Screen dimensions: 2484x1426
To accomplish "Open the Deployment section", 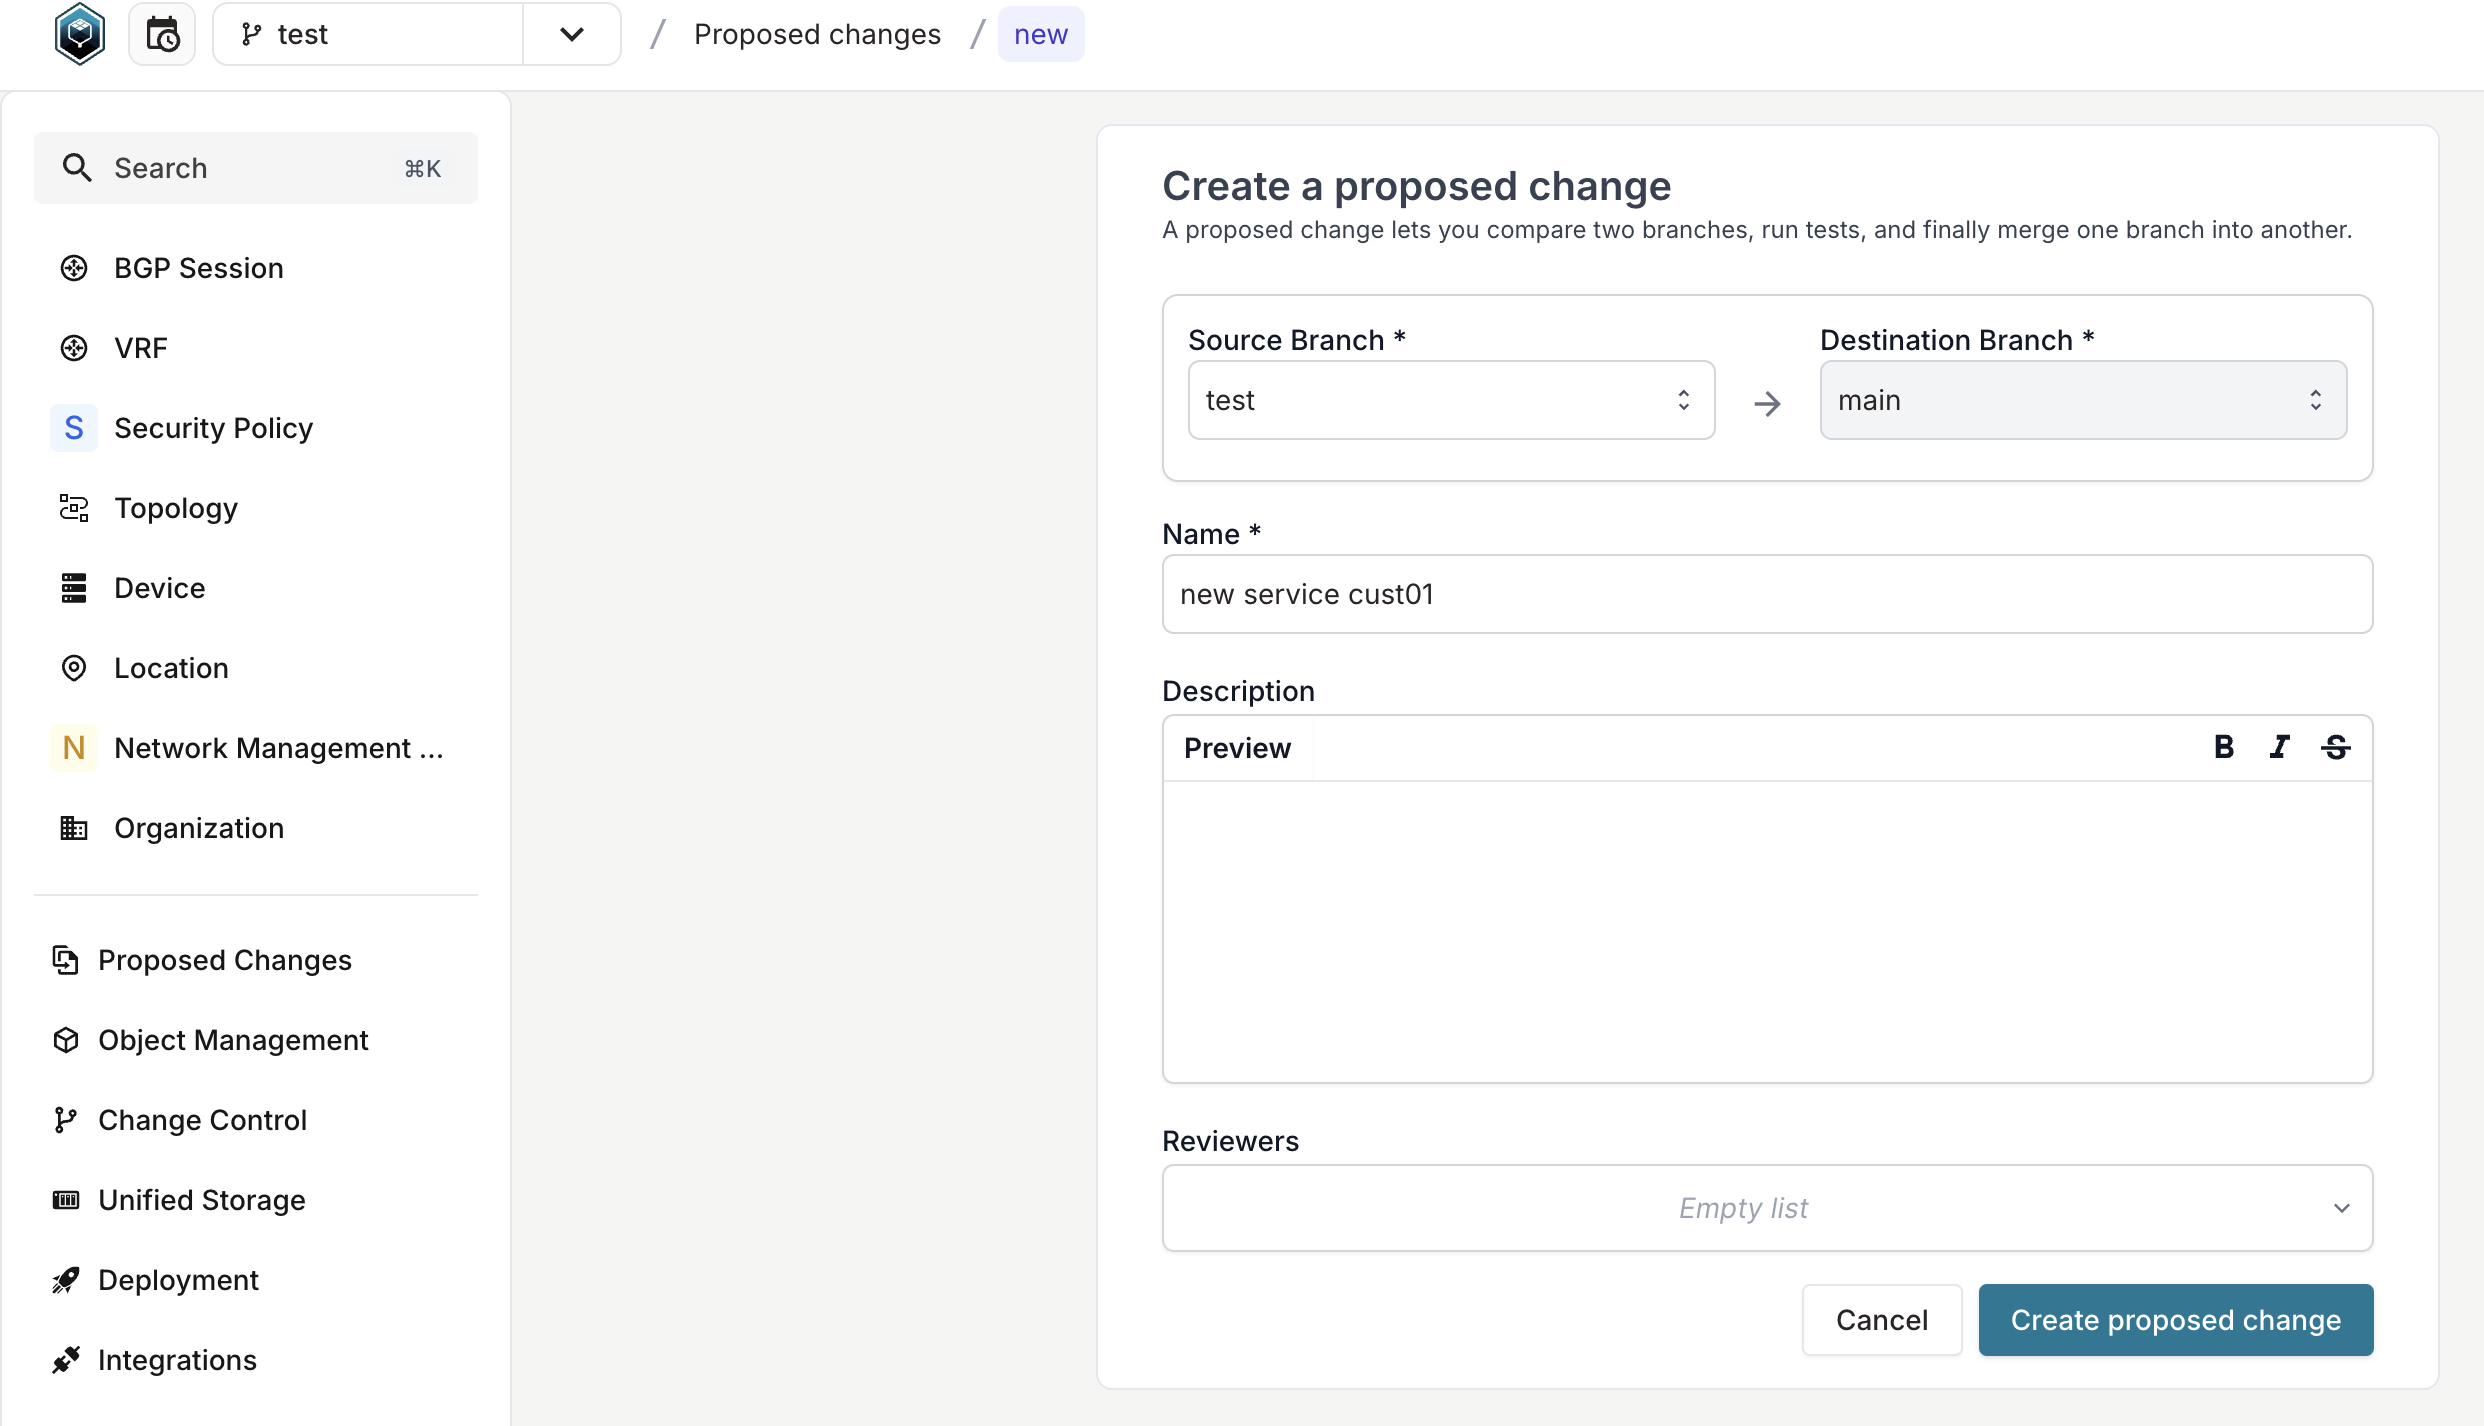I will (x=177, y=1279).
